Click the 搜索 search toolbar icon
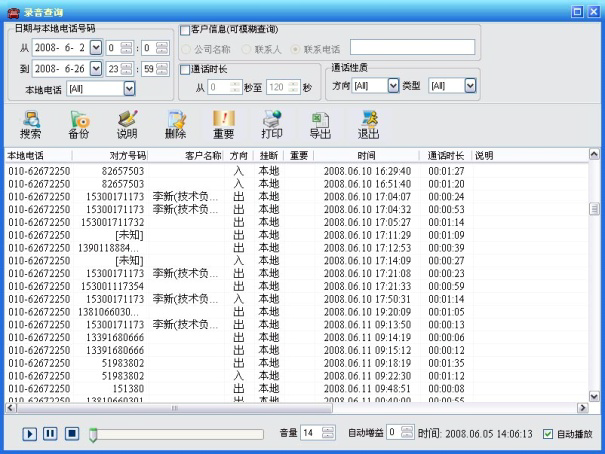Image resolution: width=605 pixels, height=454 pixels. pos(30,124)
